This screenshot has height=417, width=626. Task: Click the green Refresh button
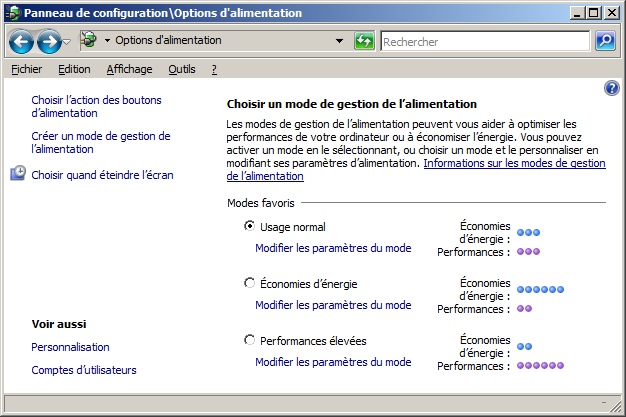pyautogui.click(x=365, y=41)
